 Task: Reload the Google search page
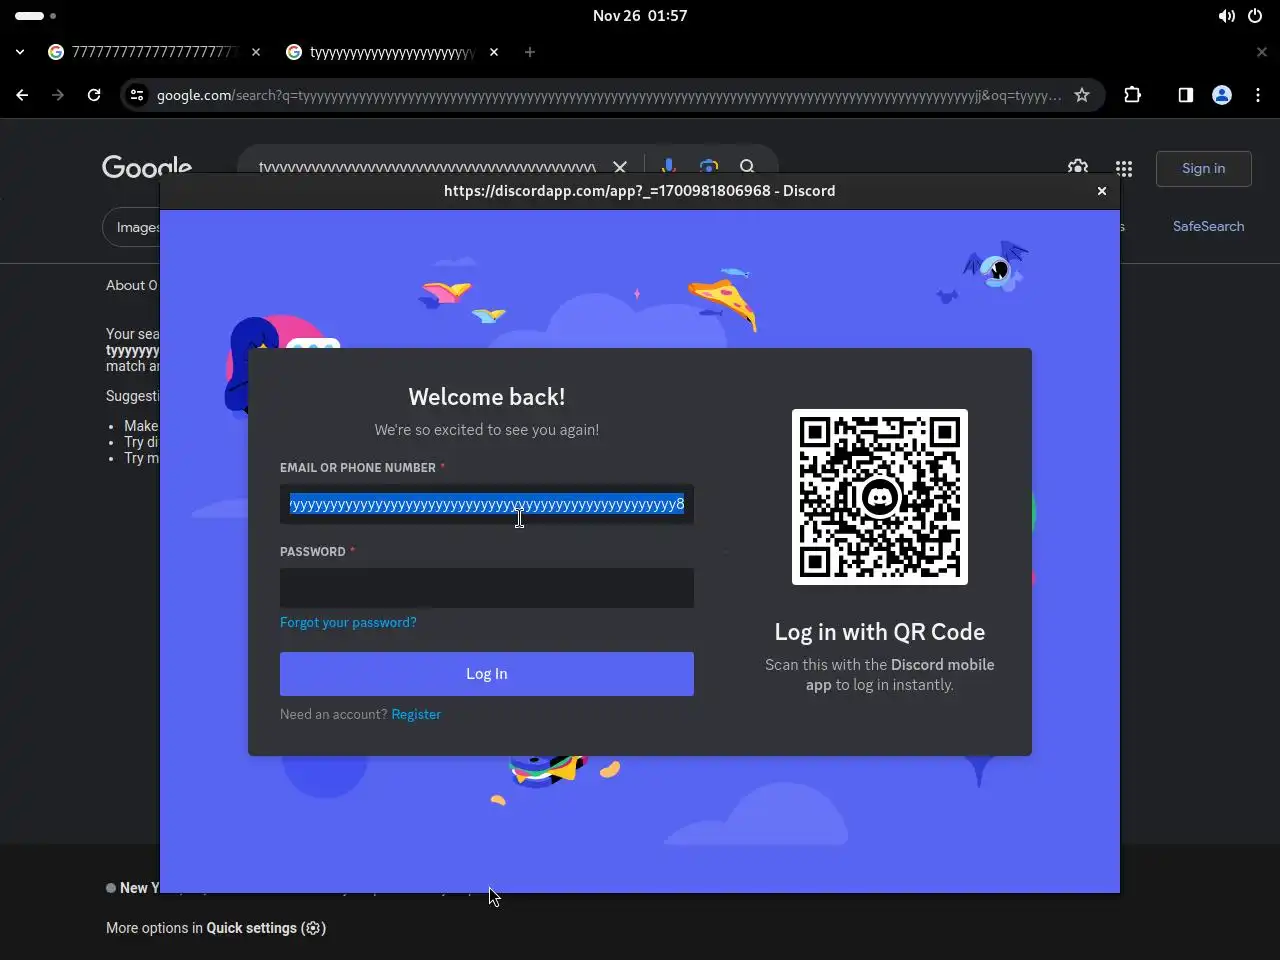(94, 95)
